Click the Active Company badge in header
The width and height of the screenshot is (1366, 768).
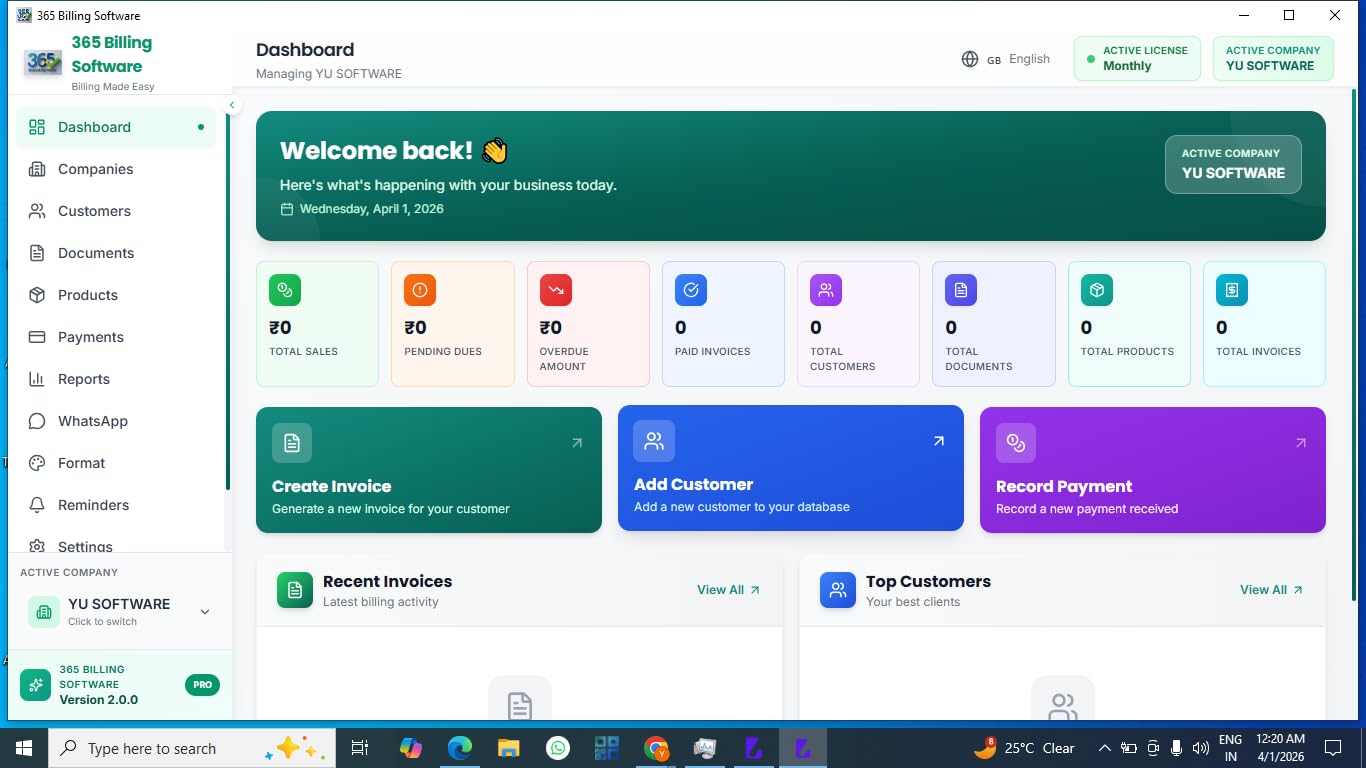[x=1273, y=58]
